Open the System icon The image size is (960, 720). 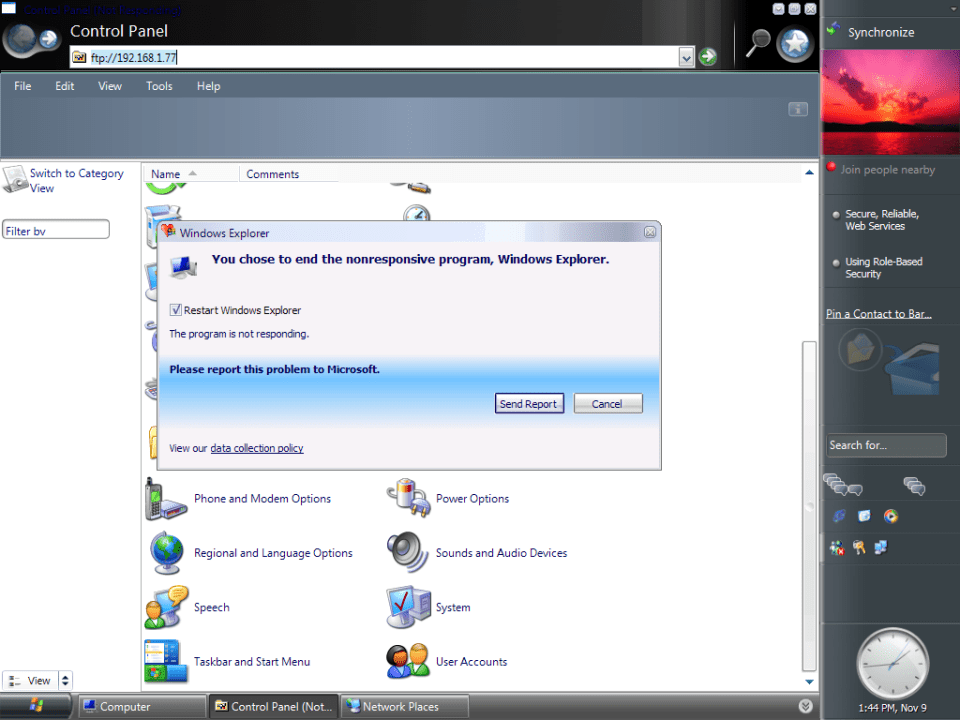coord(408,607)
